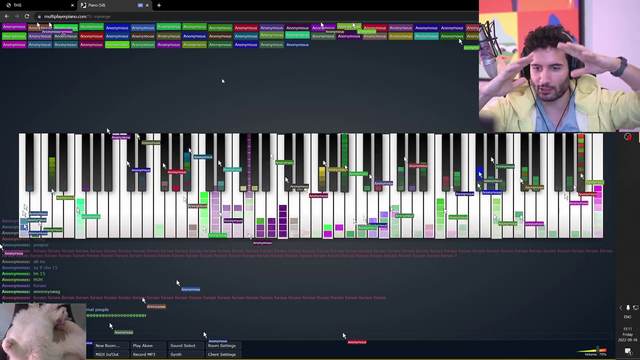
Task: Open the Synth panel
Action: 186,354
